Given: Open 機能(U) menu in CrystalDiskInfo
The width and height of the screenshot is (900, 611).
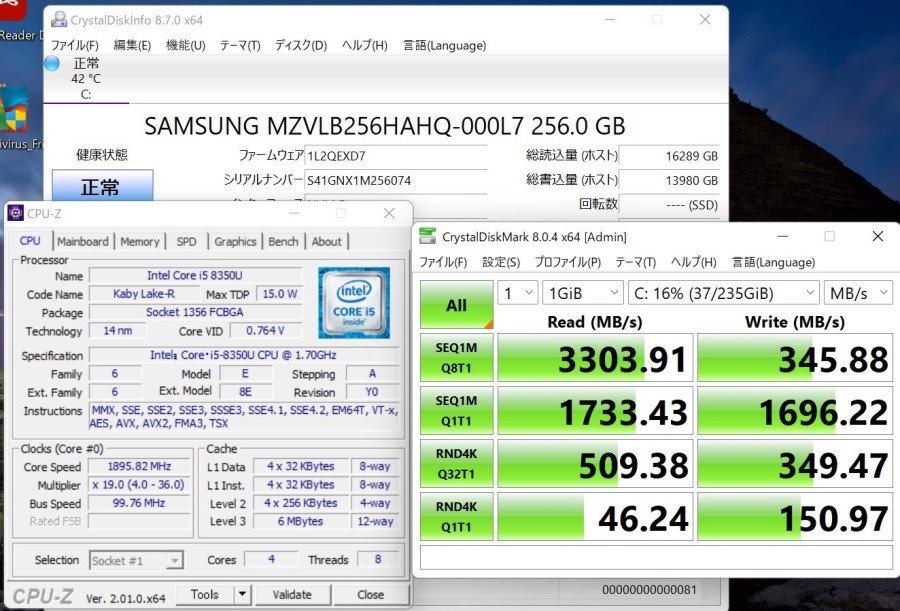Looking at the screenshot, I should pyautogui.click(x=185, y=45).
